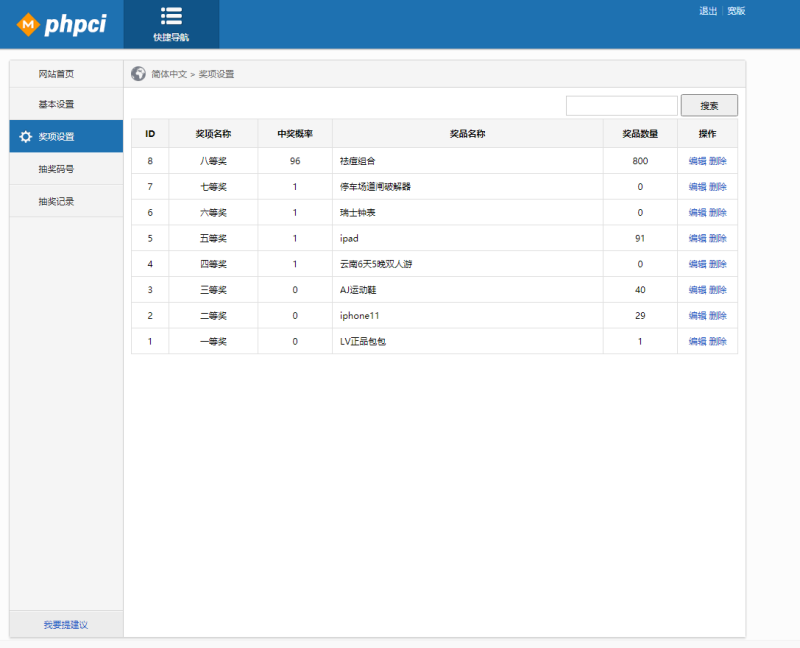Select the 瑞士钟表 prize cell
This screenshot has height=648, width=800.
(x=467, y=212)
